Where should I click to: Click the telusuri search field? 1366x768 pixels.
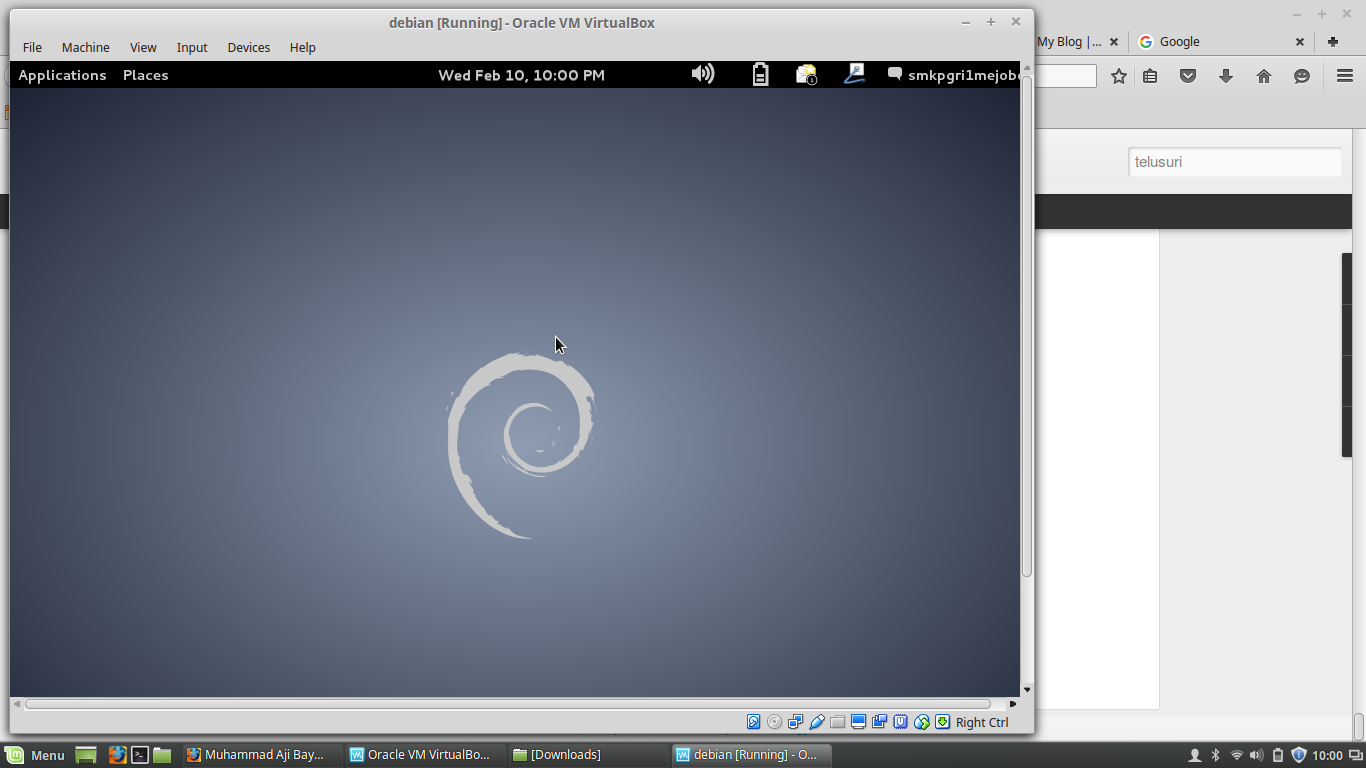[x=1235, y=162]
